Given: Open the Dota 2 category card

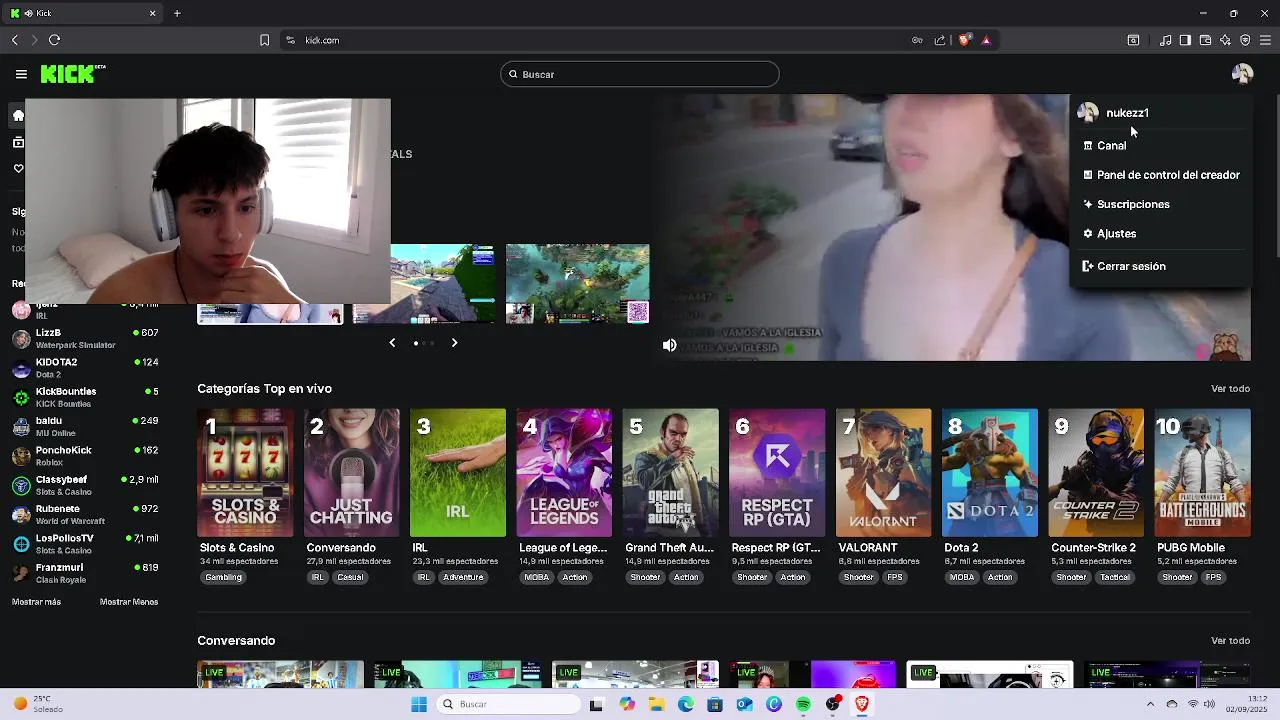Looking at the screenshot, I should click(990, 473).
